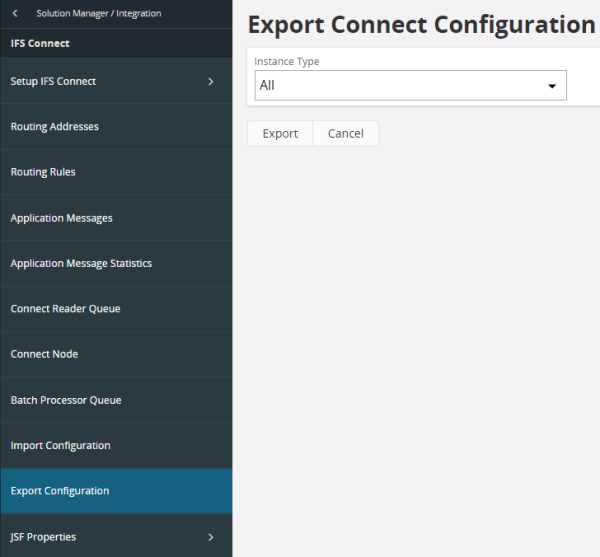Viewport: 600px width, 557px height.
Task: Expand the JSF Properties chevron arrow
Action: click(x=210, y=537)
